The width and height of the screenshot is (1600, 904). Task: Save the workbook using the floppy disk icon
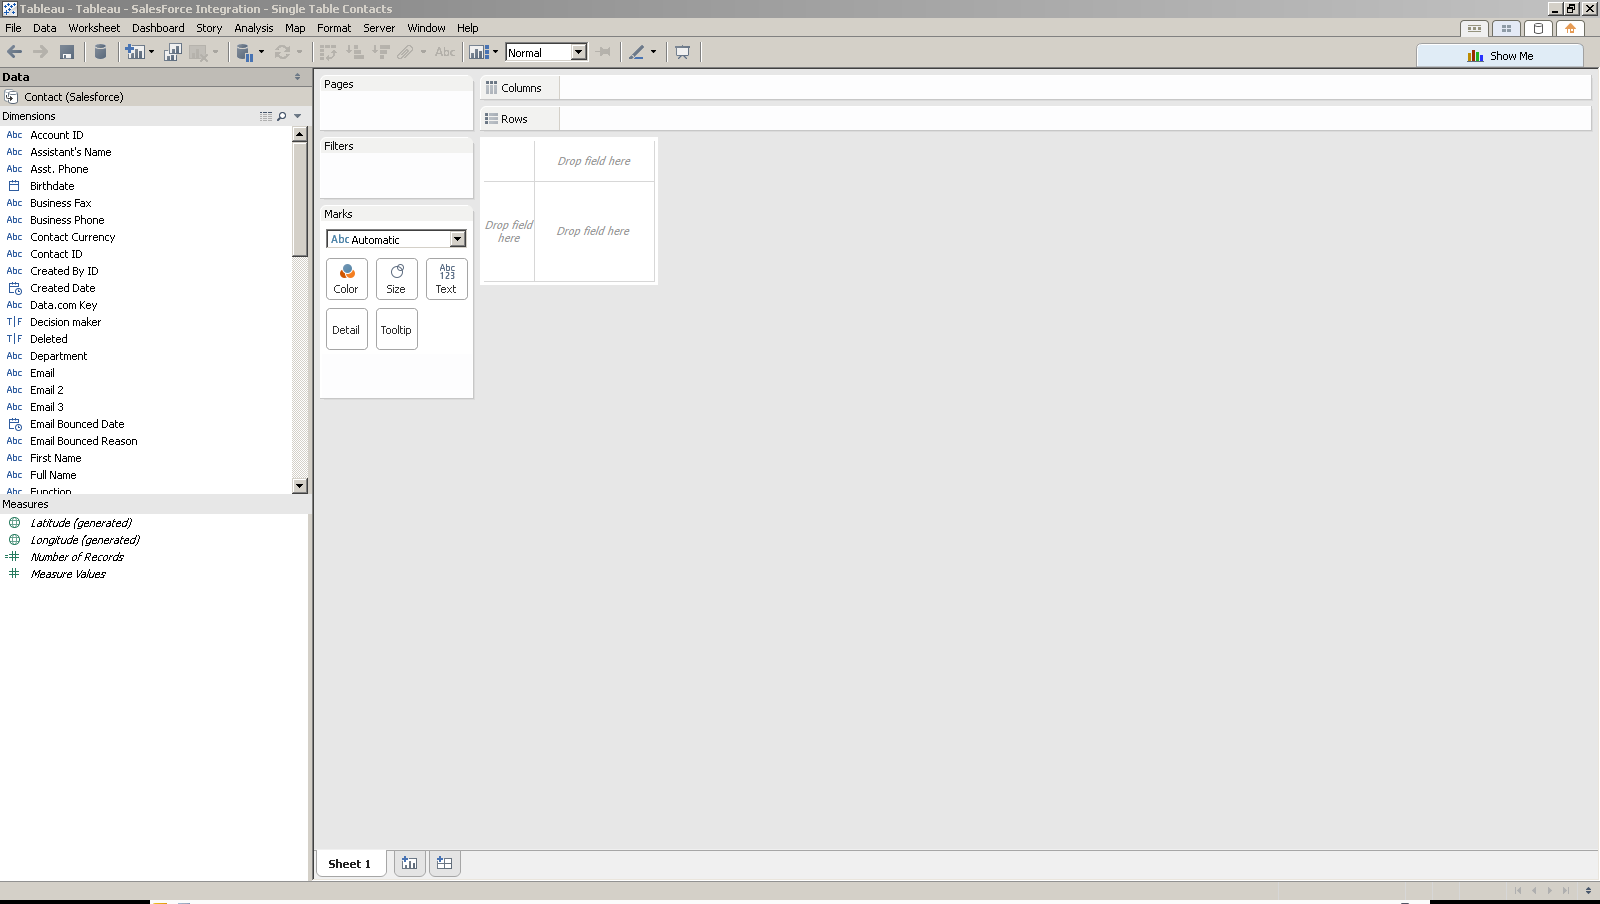(x=67, y=52)
